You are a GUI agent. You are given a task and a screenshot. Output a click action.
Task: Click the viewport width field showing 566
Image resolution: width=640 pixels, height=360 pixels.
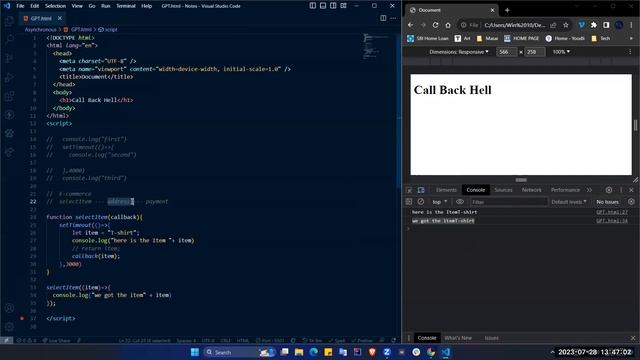tap(507, 52)
